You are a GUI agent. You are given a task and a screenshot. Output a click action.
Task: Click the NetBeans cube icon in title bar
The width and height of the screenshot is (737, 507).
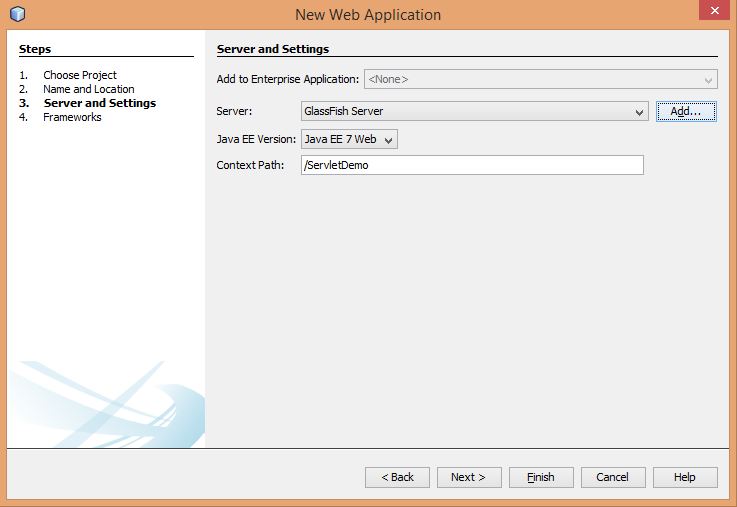(x=17, y=14)
